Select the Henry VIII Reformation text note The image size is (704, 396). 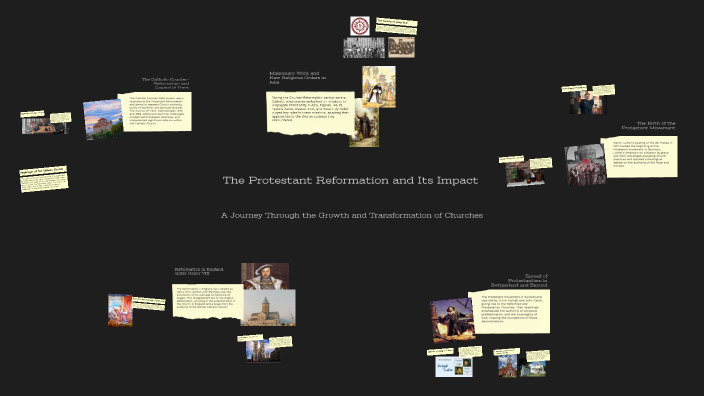(207, 301)
